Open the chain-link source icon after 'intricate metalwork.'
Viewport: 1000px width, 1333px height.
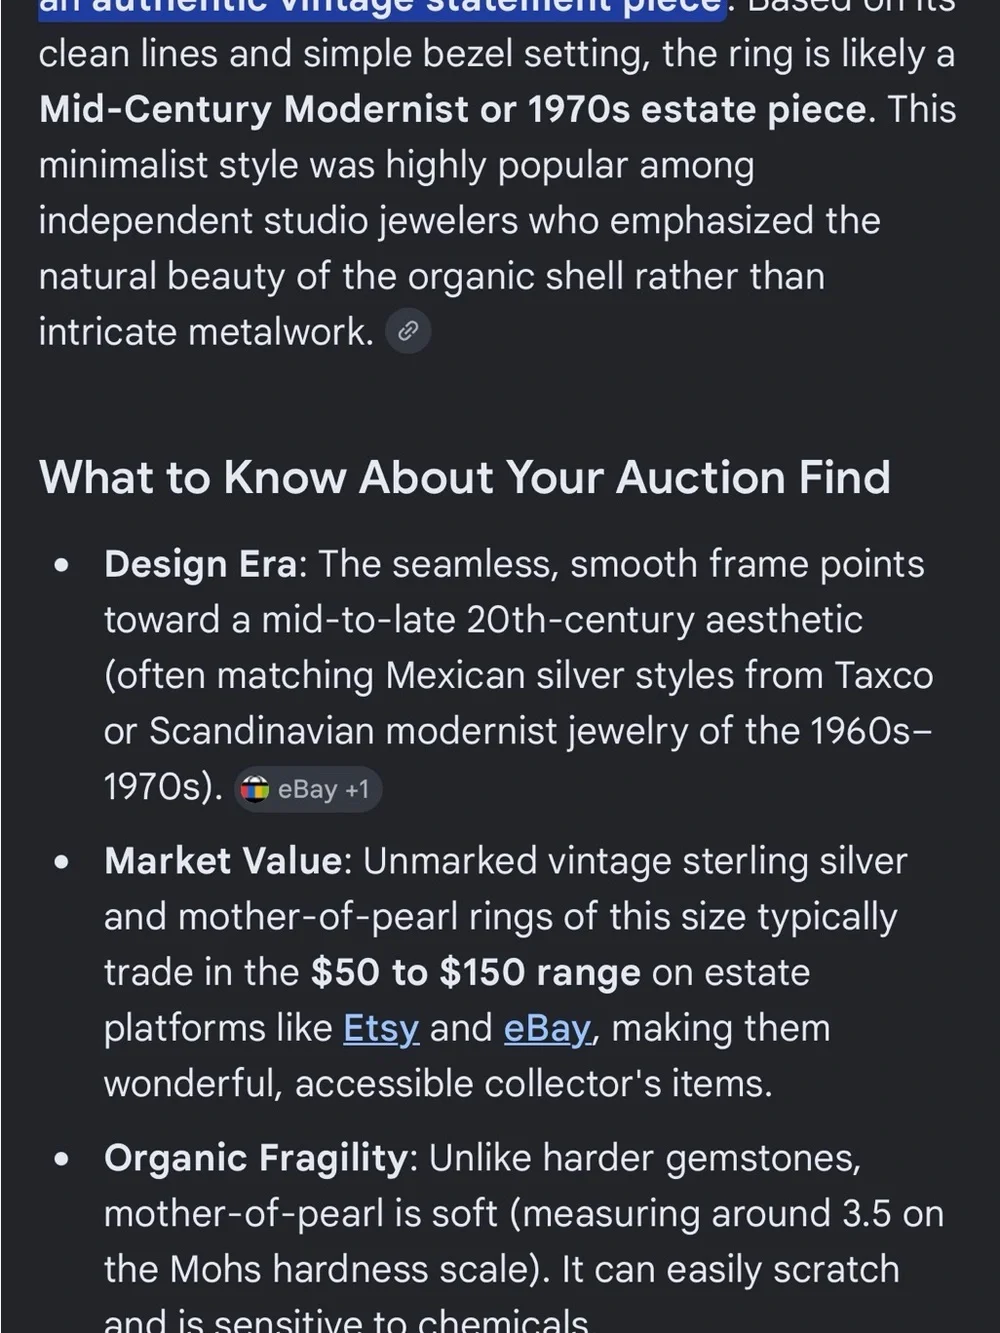(408, 332)
